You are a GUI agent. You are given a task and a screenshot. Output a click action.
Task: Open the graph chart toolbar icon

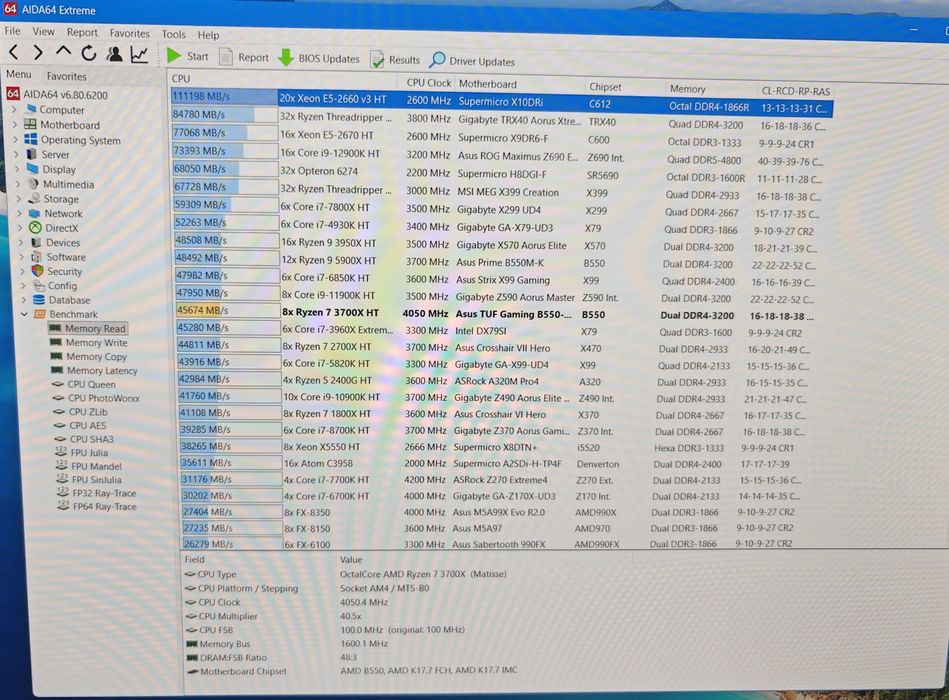139,55
